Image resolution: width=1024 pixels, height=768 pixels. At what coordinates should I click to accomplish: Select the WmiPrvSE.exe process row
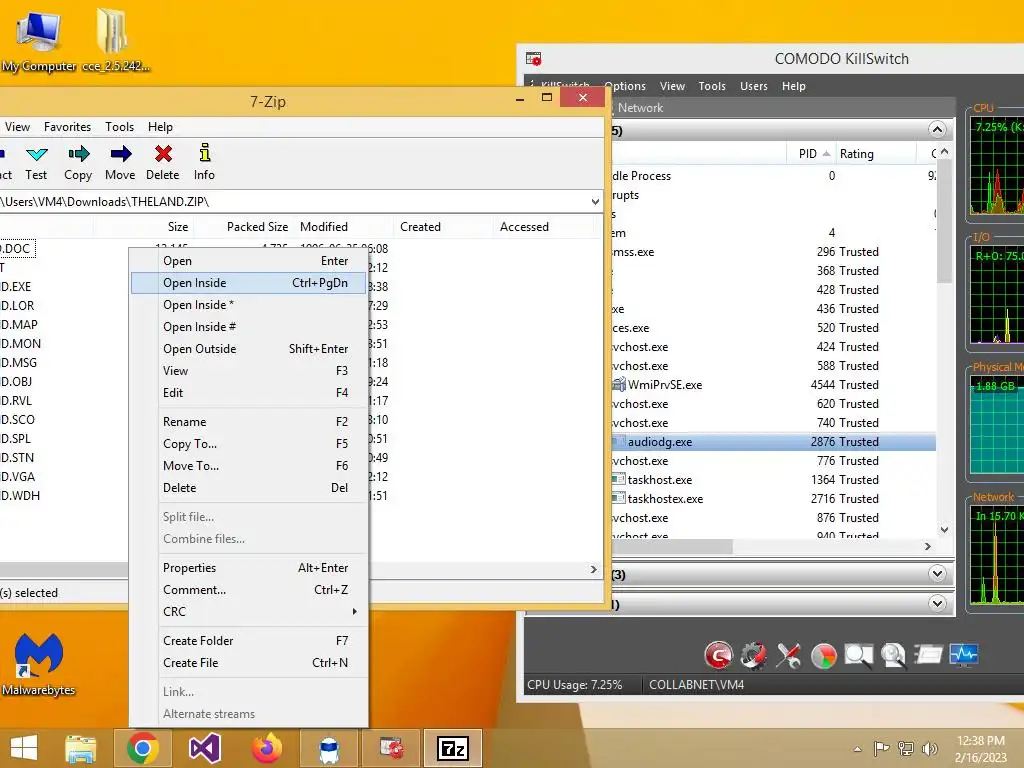pyautogui.click(x=774, y=385)
